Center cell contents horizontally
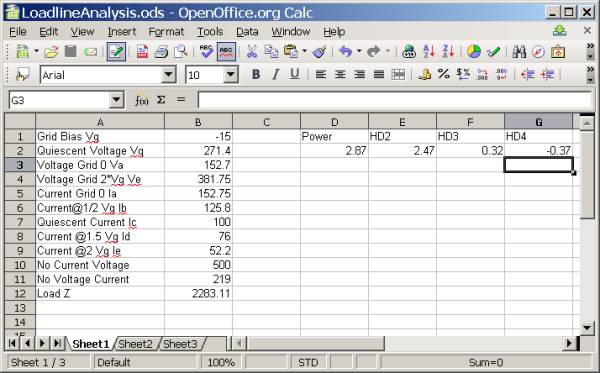Screen dimensions: 600x373 click(340, 74)
